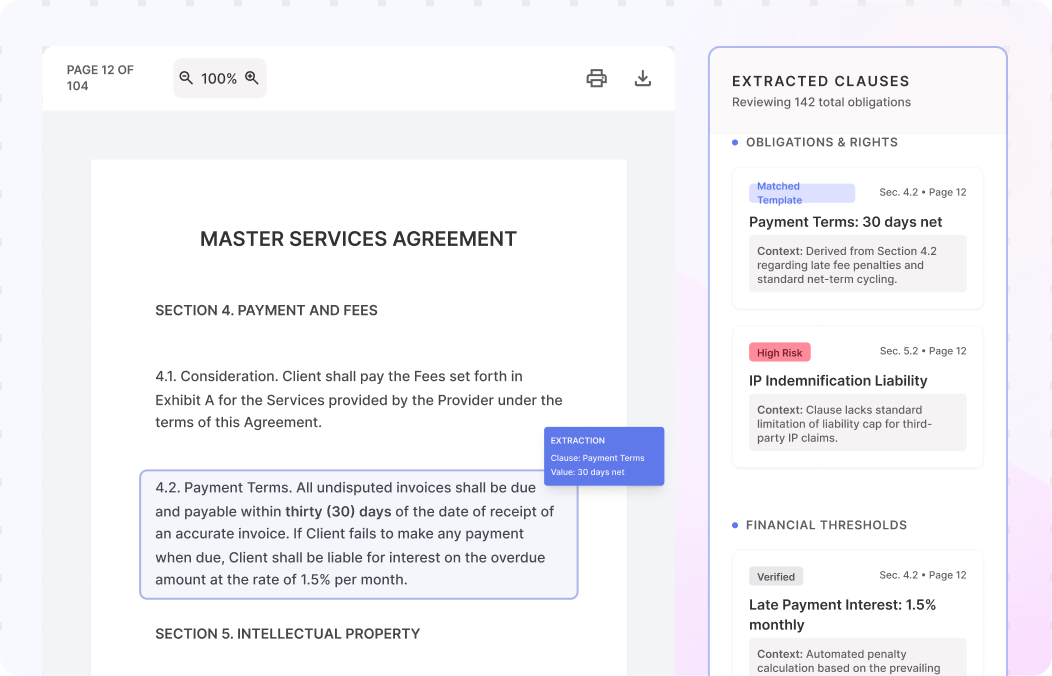Viewport: 1052px width, 676px height.
Task: Click the EXTRACTION tooltip for Payment Terms
Action: tap(604, 456)
